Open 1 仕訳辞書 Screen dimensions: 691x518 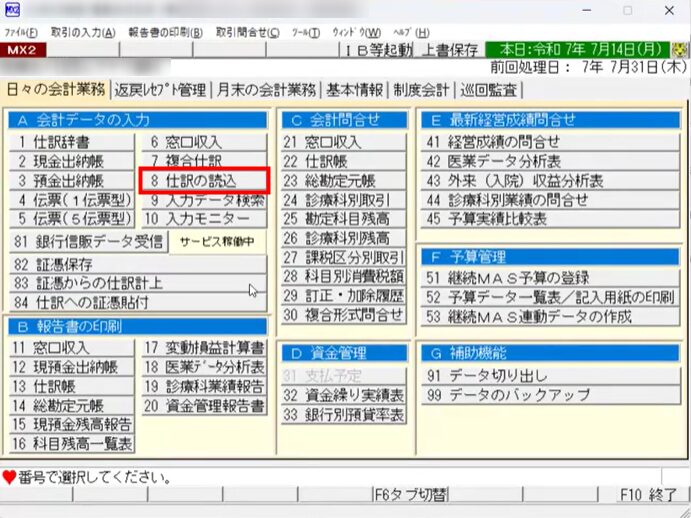click(71, 142)
